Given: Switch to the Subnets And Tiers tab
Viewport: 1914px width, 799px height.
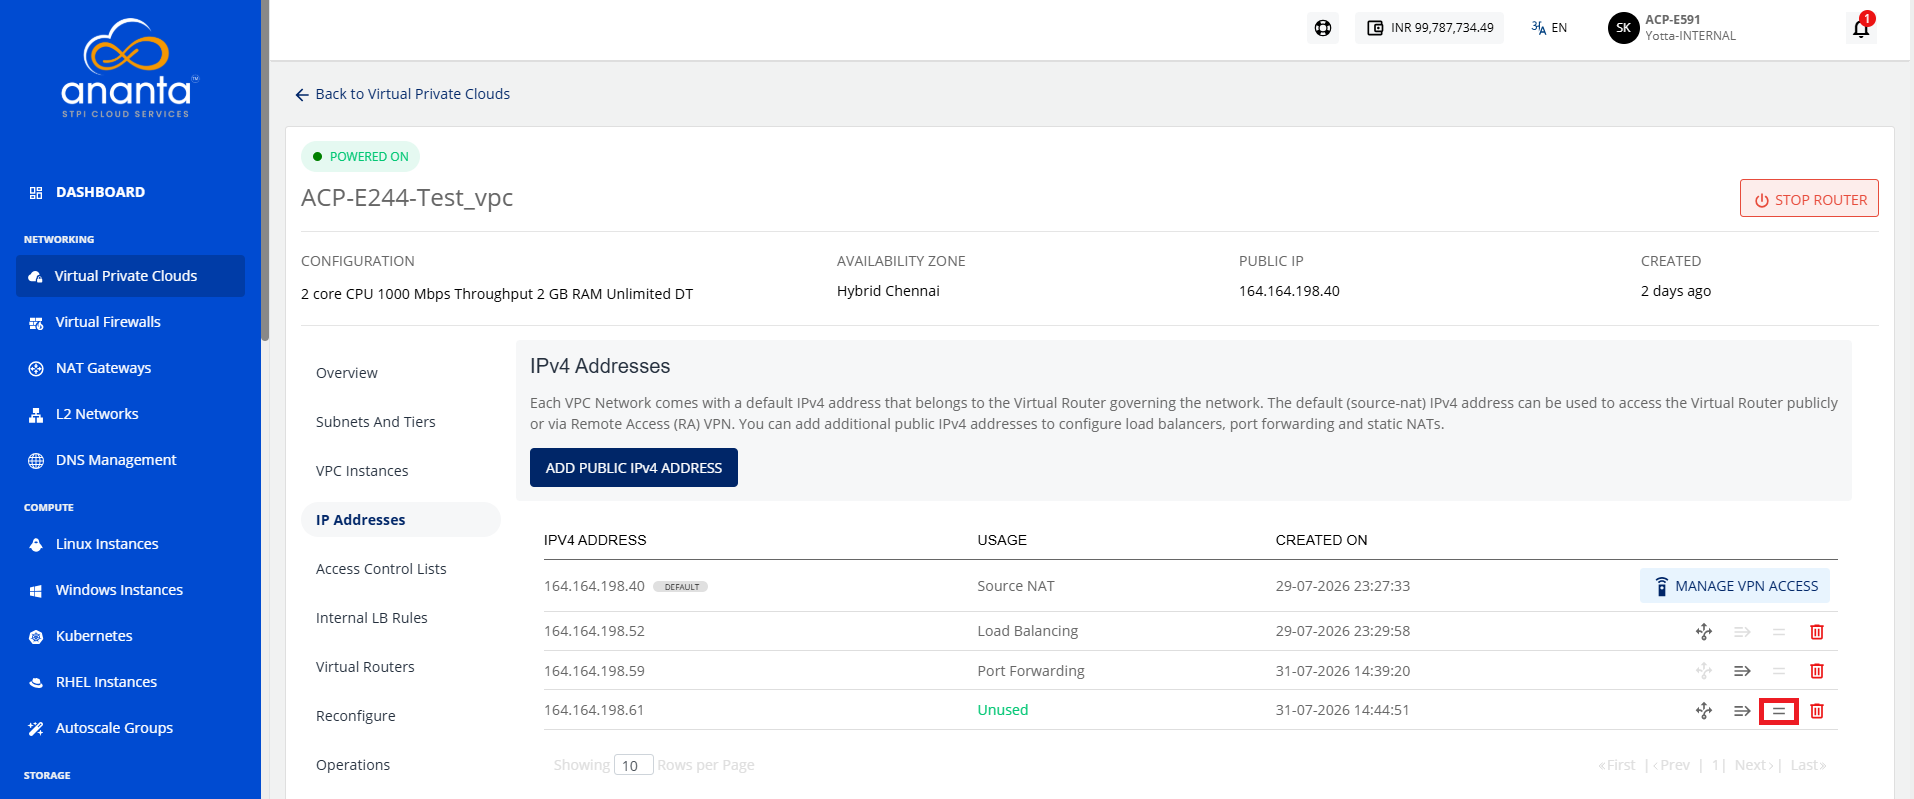Looking at the screenshot, I should click(x=376, y=422).
